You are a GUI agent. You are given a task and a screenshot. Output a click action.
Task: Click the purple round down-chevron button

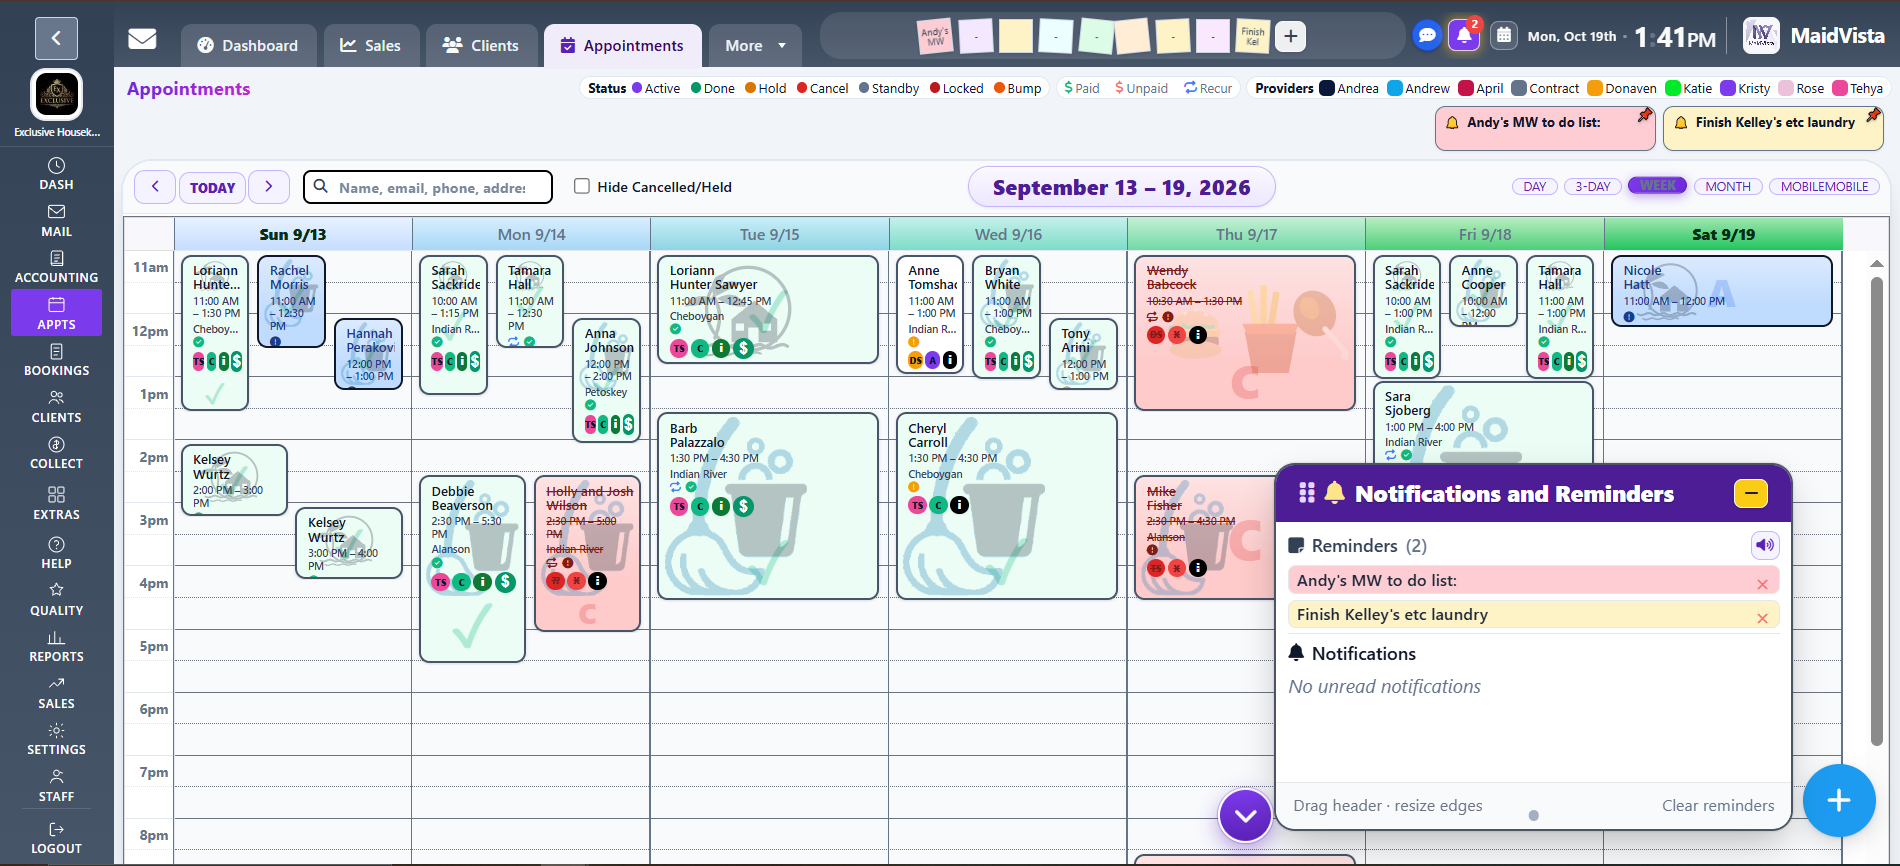tap(1245, 815)
